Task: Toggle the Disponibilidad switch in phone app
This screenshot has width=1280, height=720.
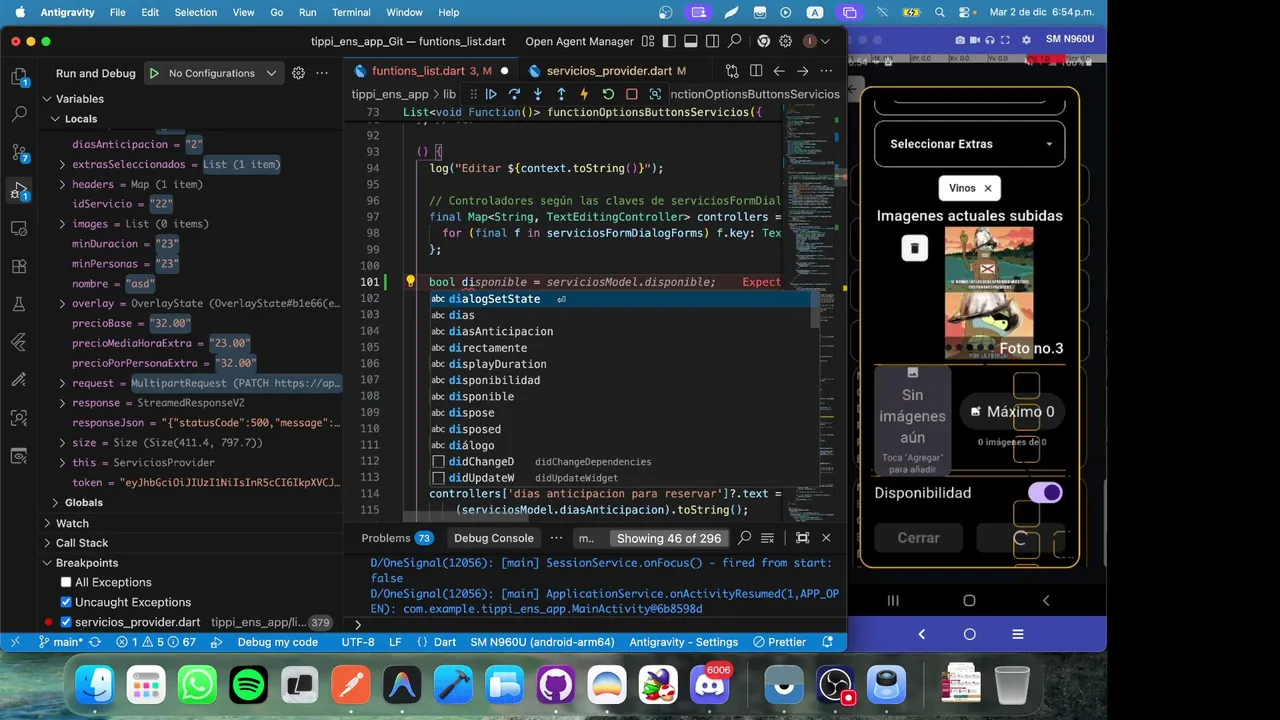Action: [1045, 493]
